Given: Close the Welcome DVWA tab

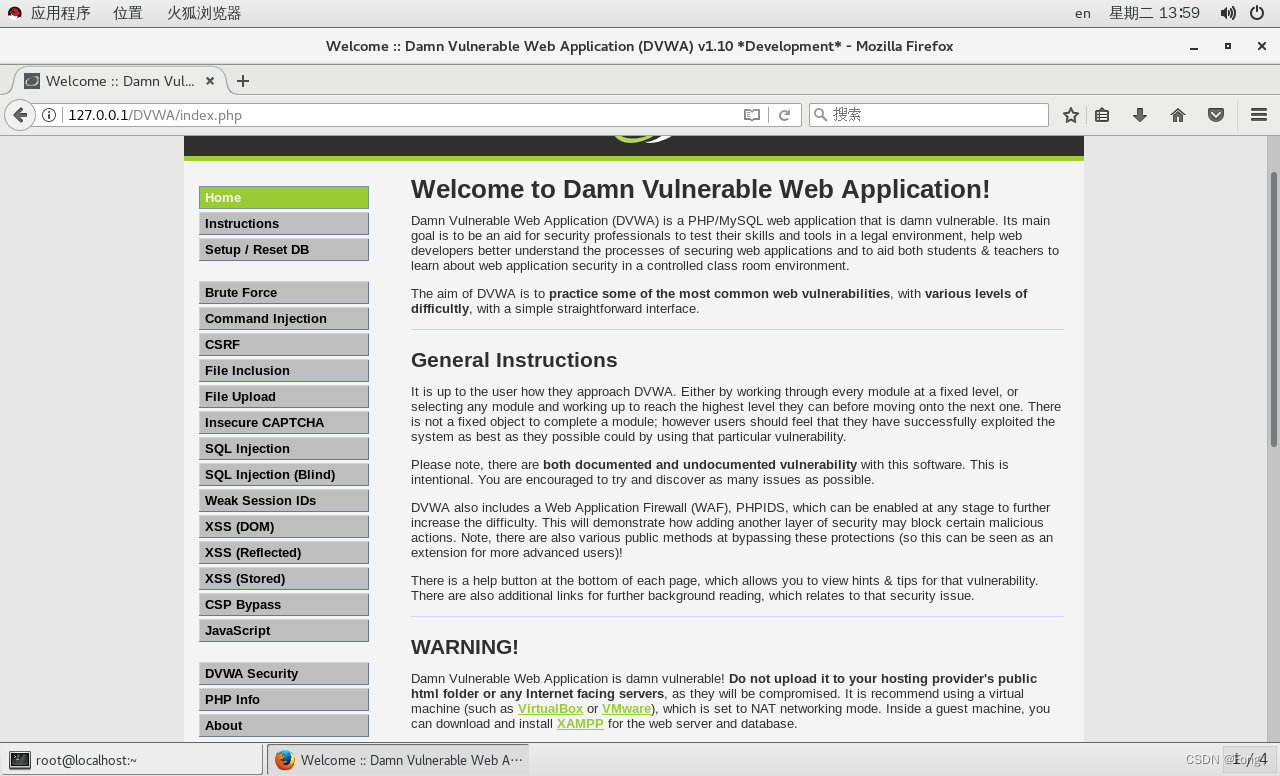Looking at the screenshot, I should coord(210,81).
